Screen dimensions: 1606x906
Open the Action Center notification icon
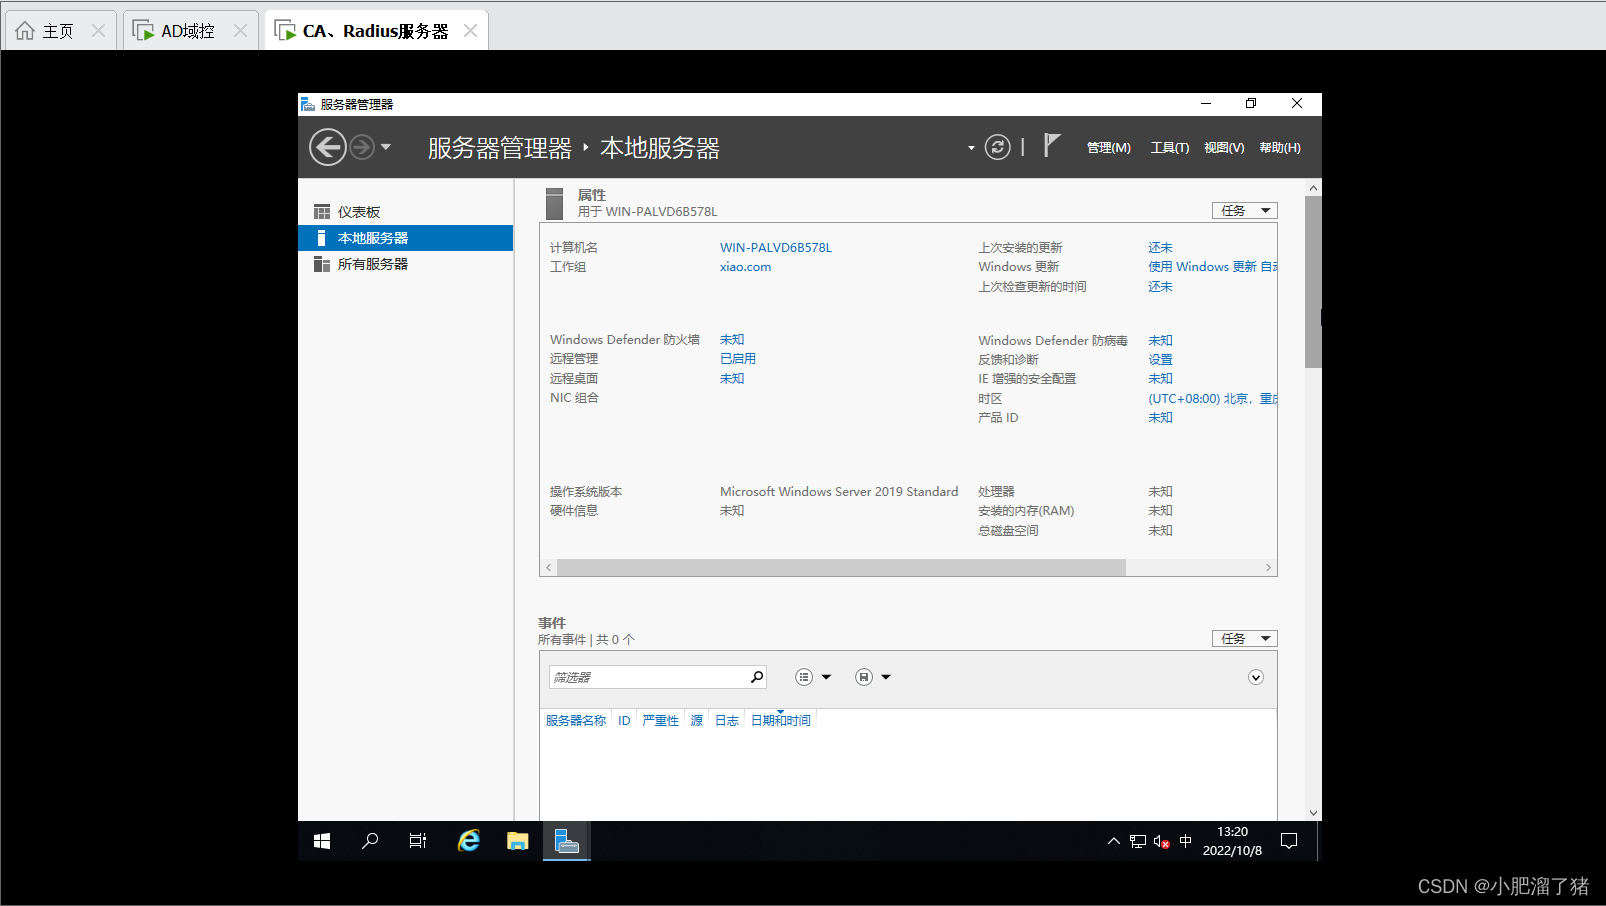(x=1289, y=841)
